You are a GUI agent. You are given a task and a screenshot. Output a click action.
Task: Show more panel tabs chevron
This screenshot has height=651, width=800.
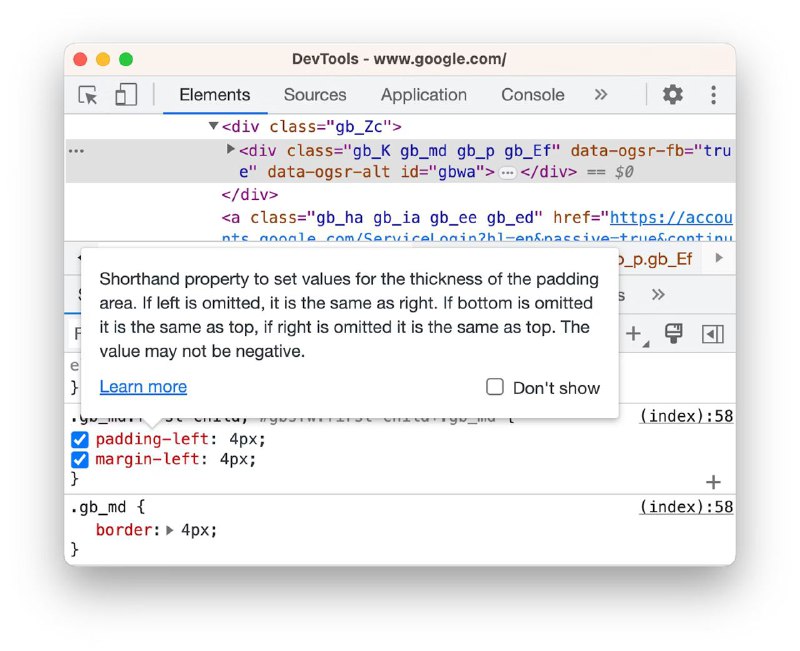coord(601,95)
